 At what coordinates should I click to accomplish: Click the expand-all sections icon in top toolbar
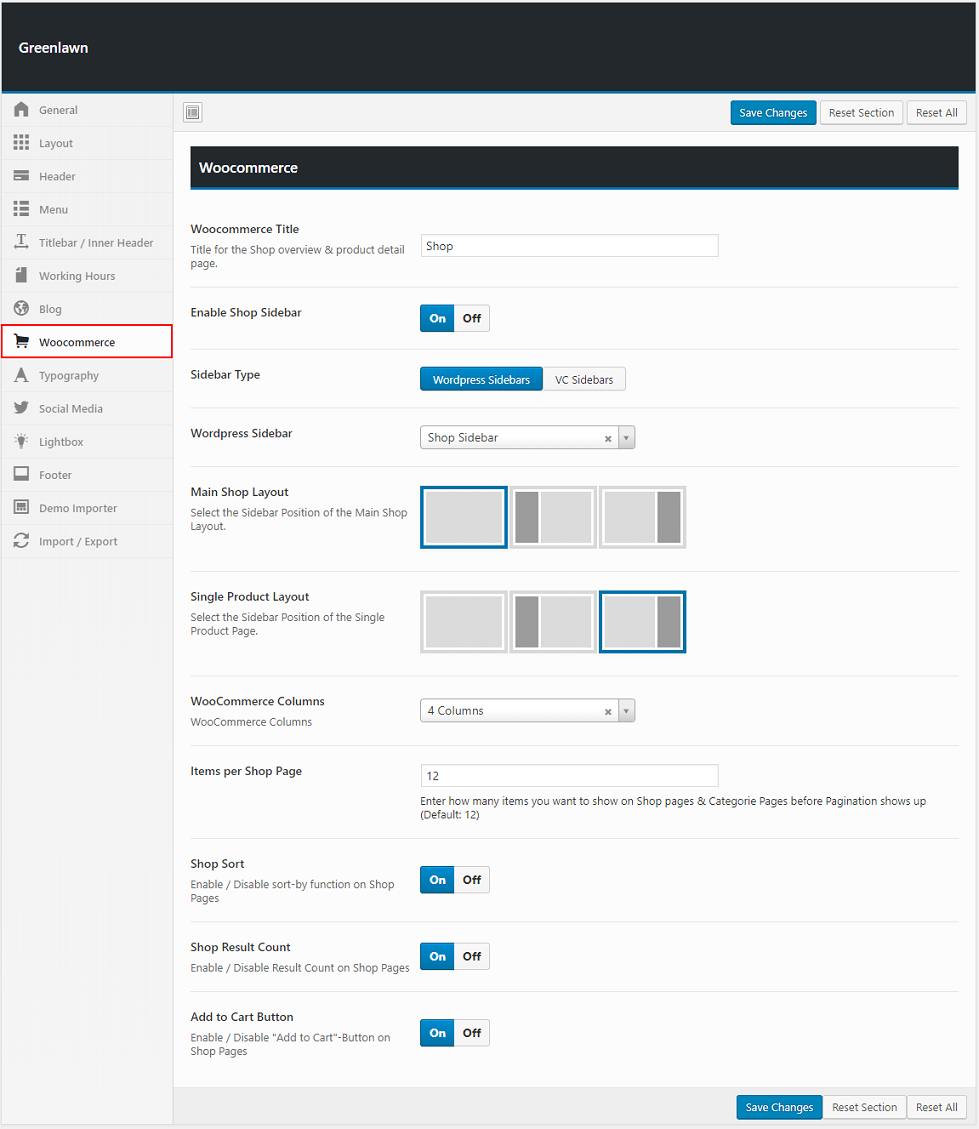193,113
